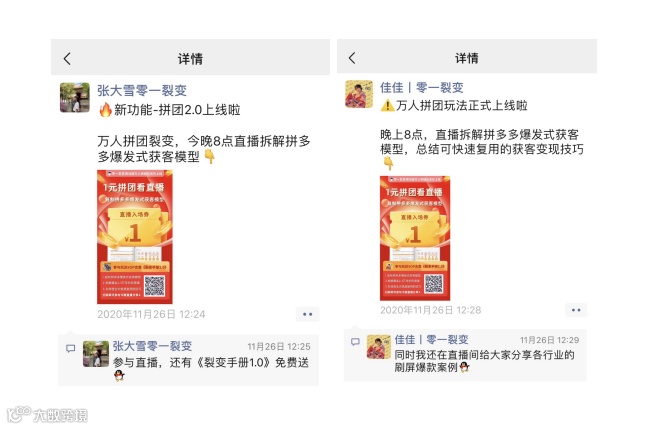The height and width of the screenshot is (429, 658).
Task: Click post text 万人拼团玩法正式上线啦
Action: (x=454, y=105)
